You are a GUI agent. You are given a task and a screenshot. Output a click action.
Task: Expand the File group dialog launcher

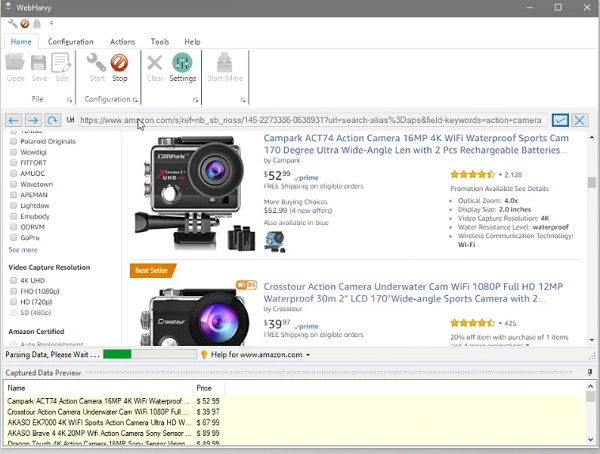69,100
